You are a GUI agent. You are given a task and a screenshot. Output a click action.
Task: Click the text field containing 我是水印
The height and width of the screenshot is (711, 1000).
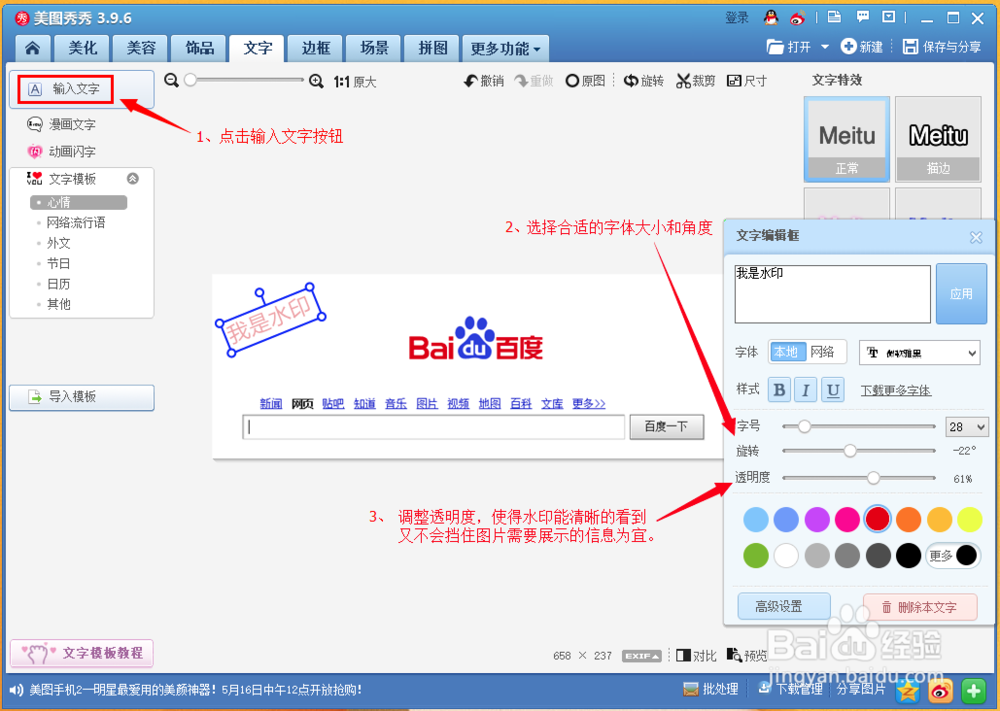tap(832, 294)
